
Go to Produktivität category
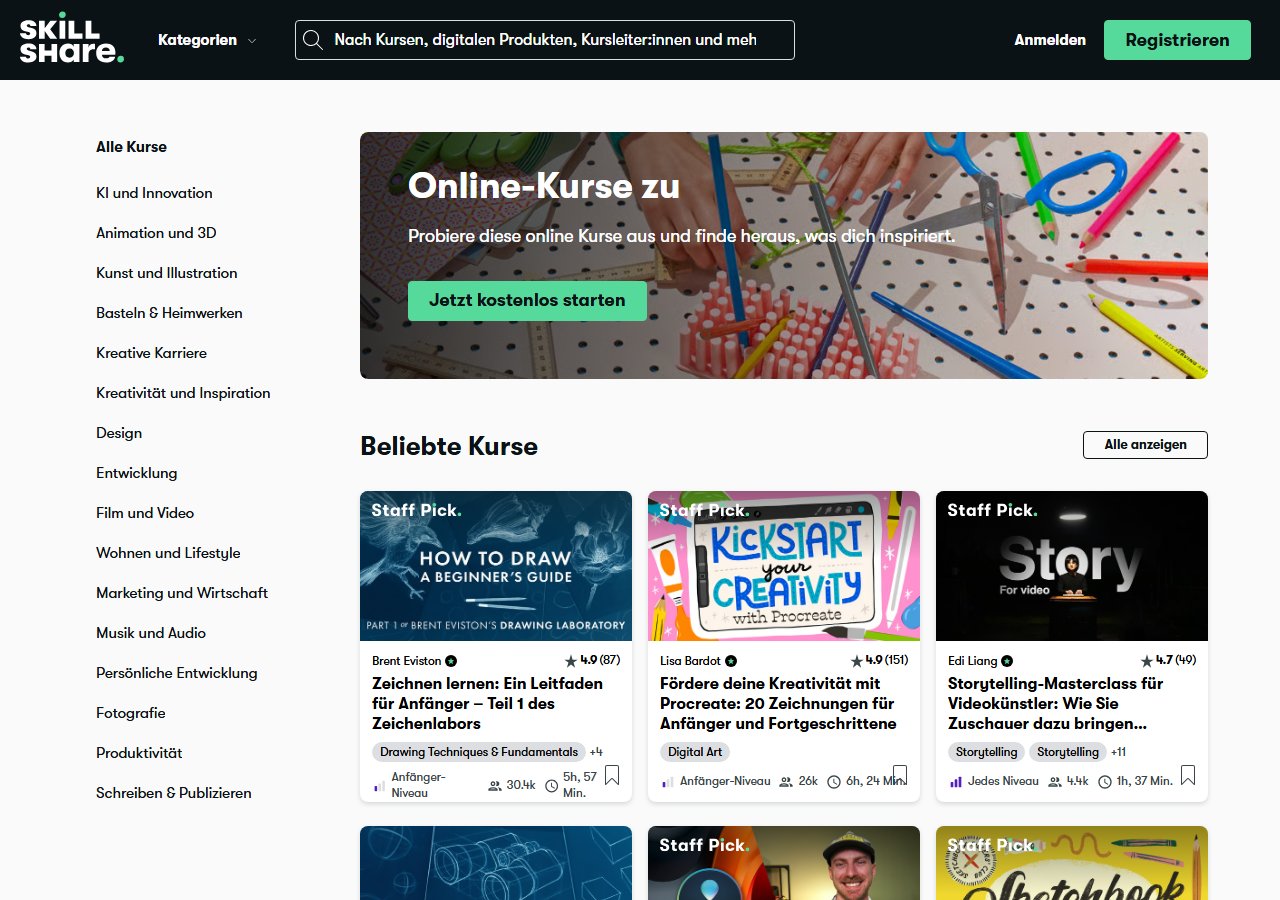139,753
